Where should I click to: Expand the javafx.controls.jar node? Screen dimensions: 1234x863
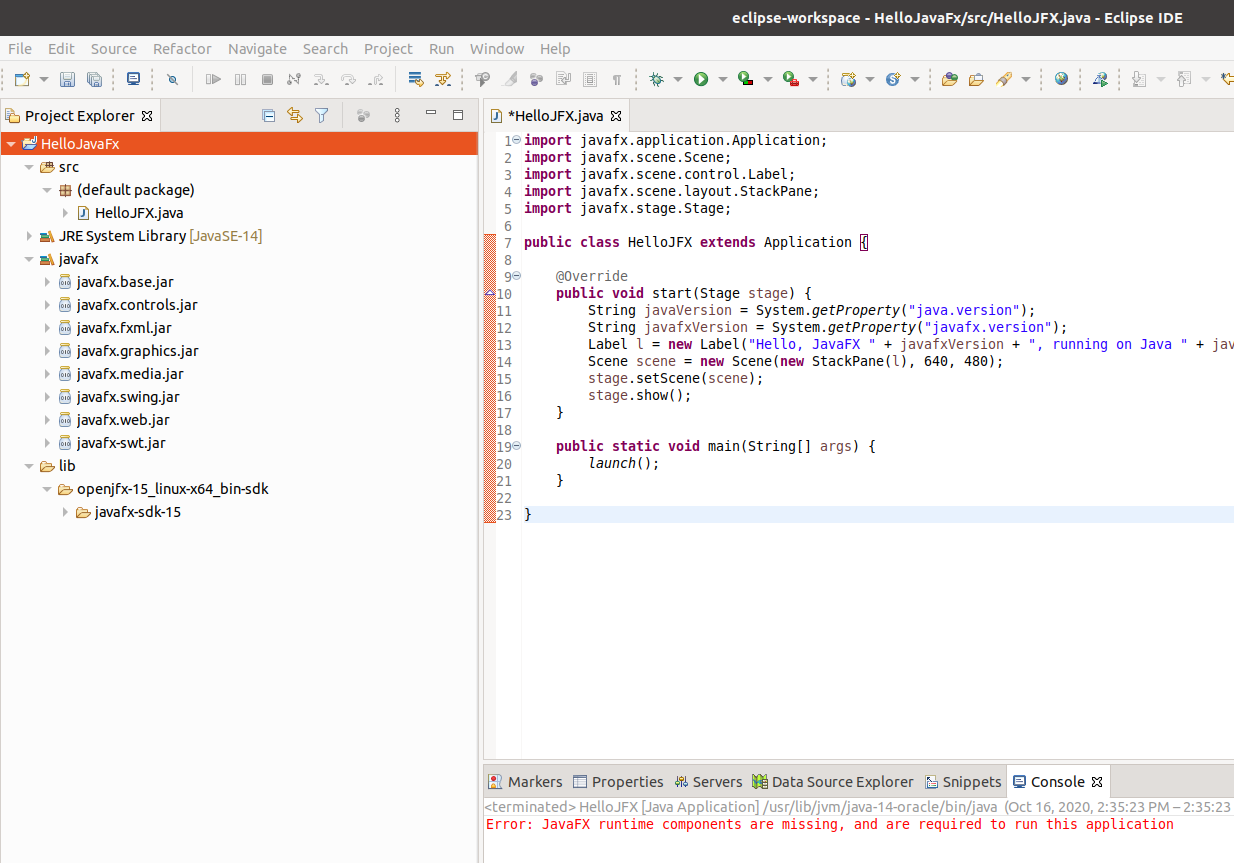pos(47,305)
